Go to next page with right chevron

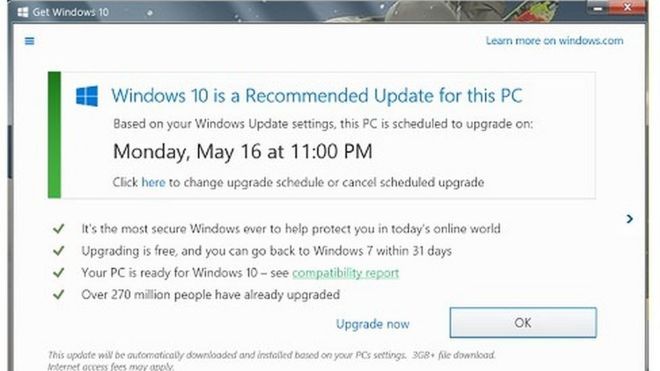(629, 219)
